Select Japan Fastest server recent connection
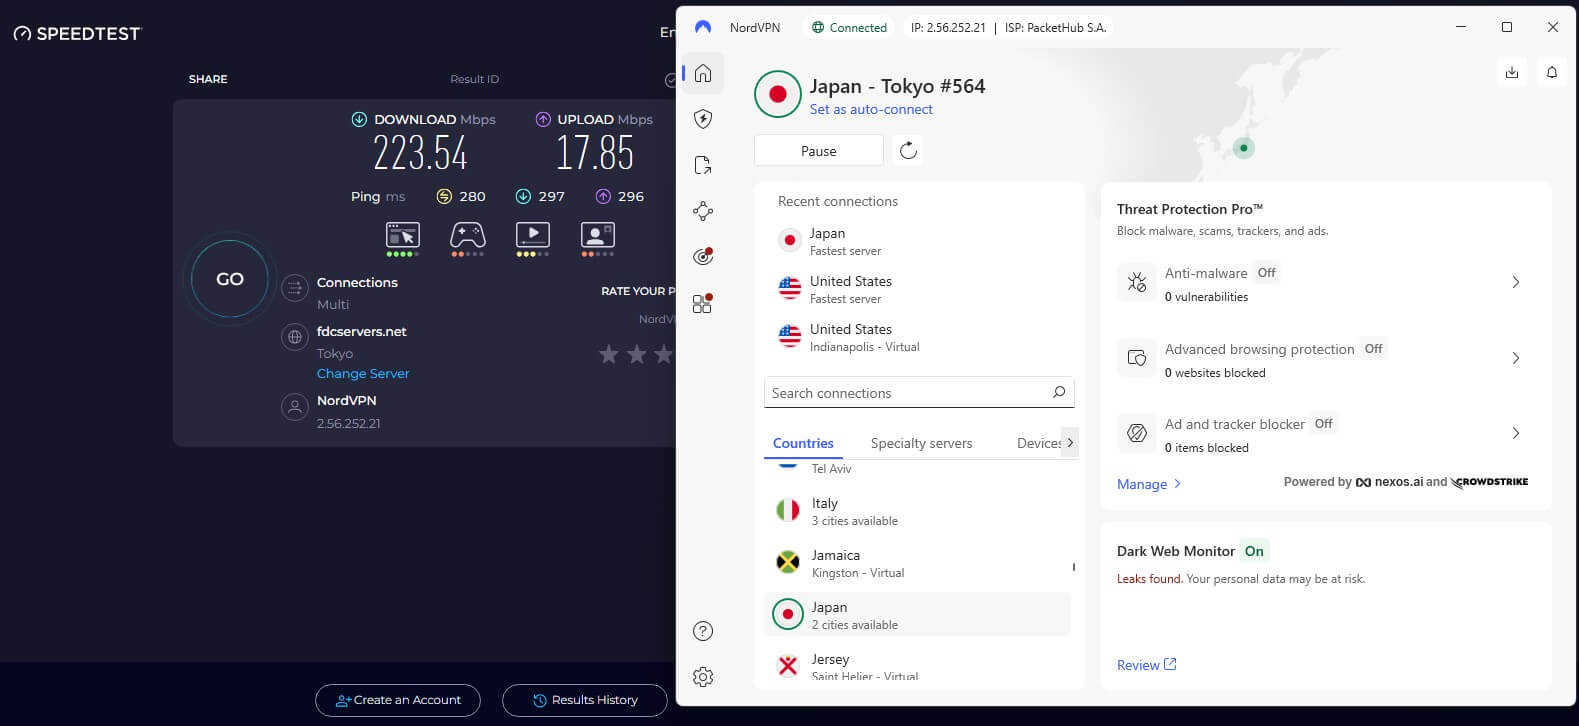Screen dimensions: 1579x726 (919, 241)
